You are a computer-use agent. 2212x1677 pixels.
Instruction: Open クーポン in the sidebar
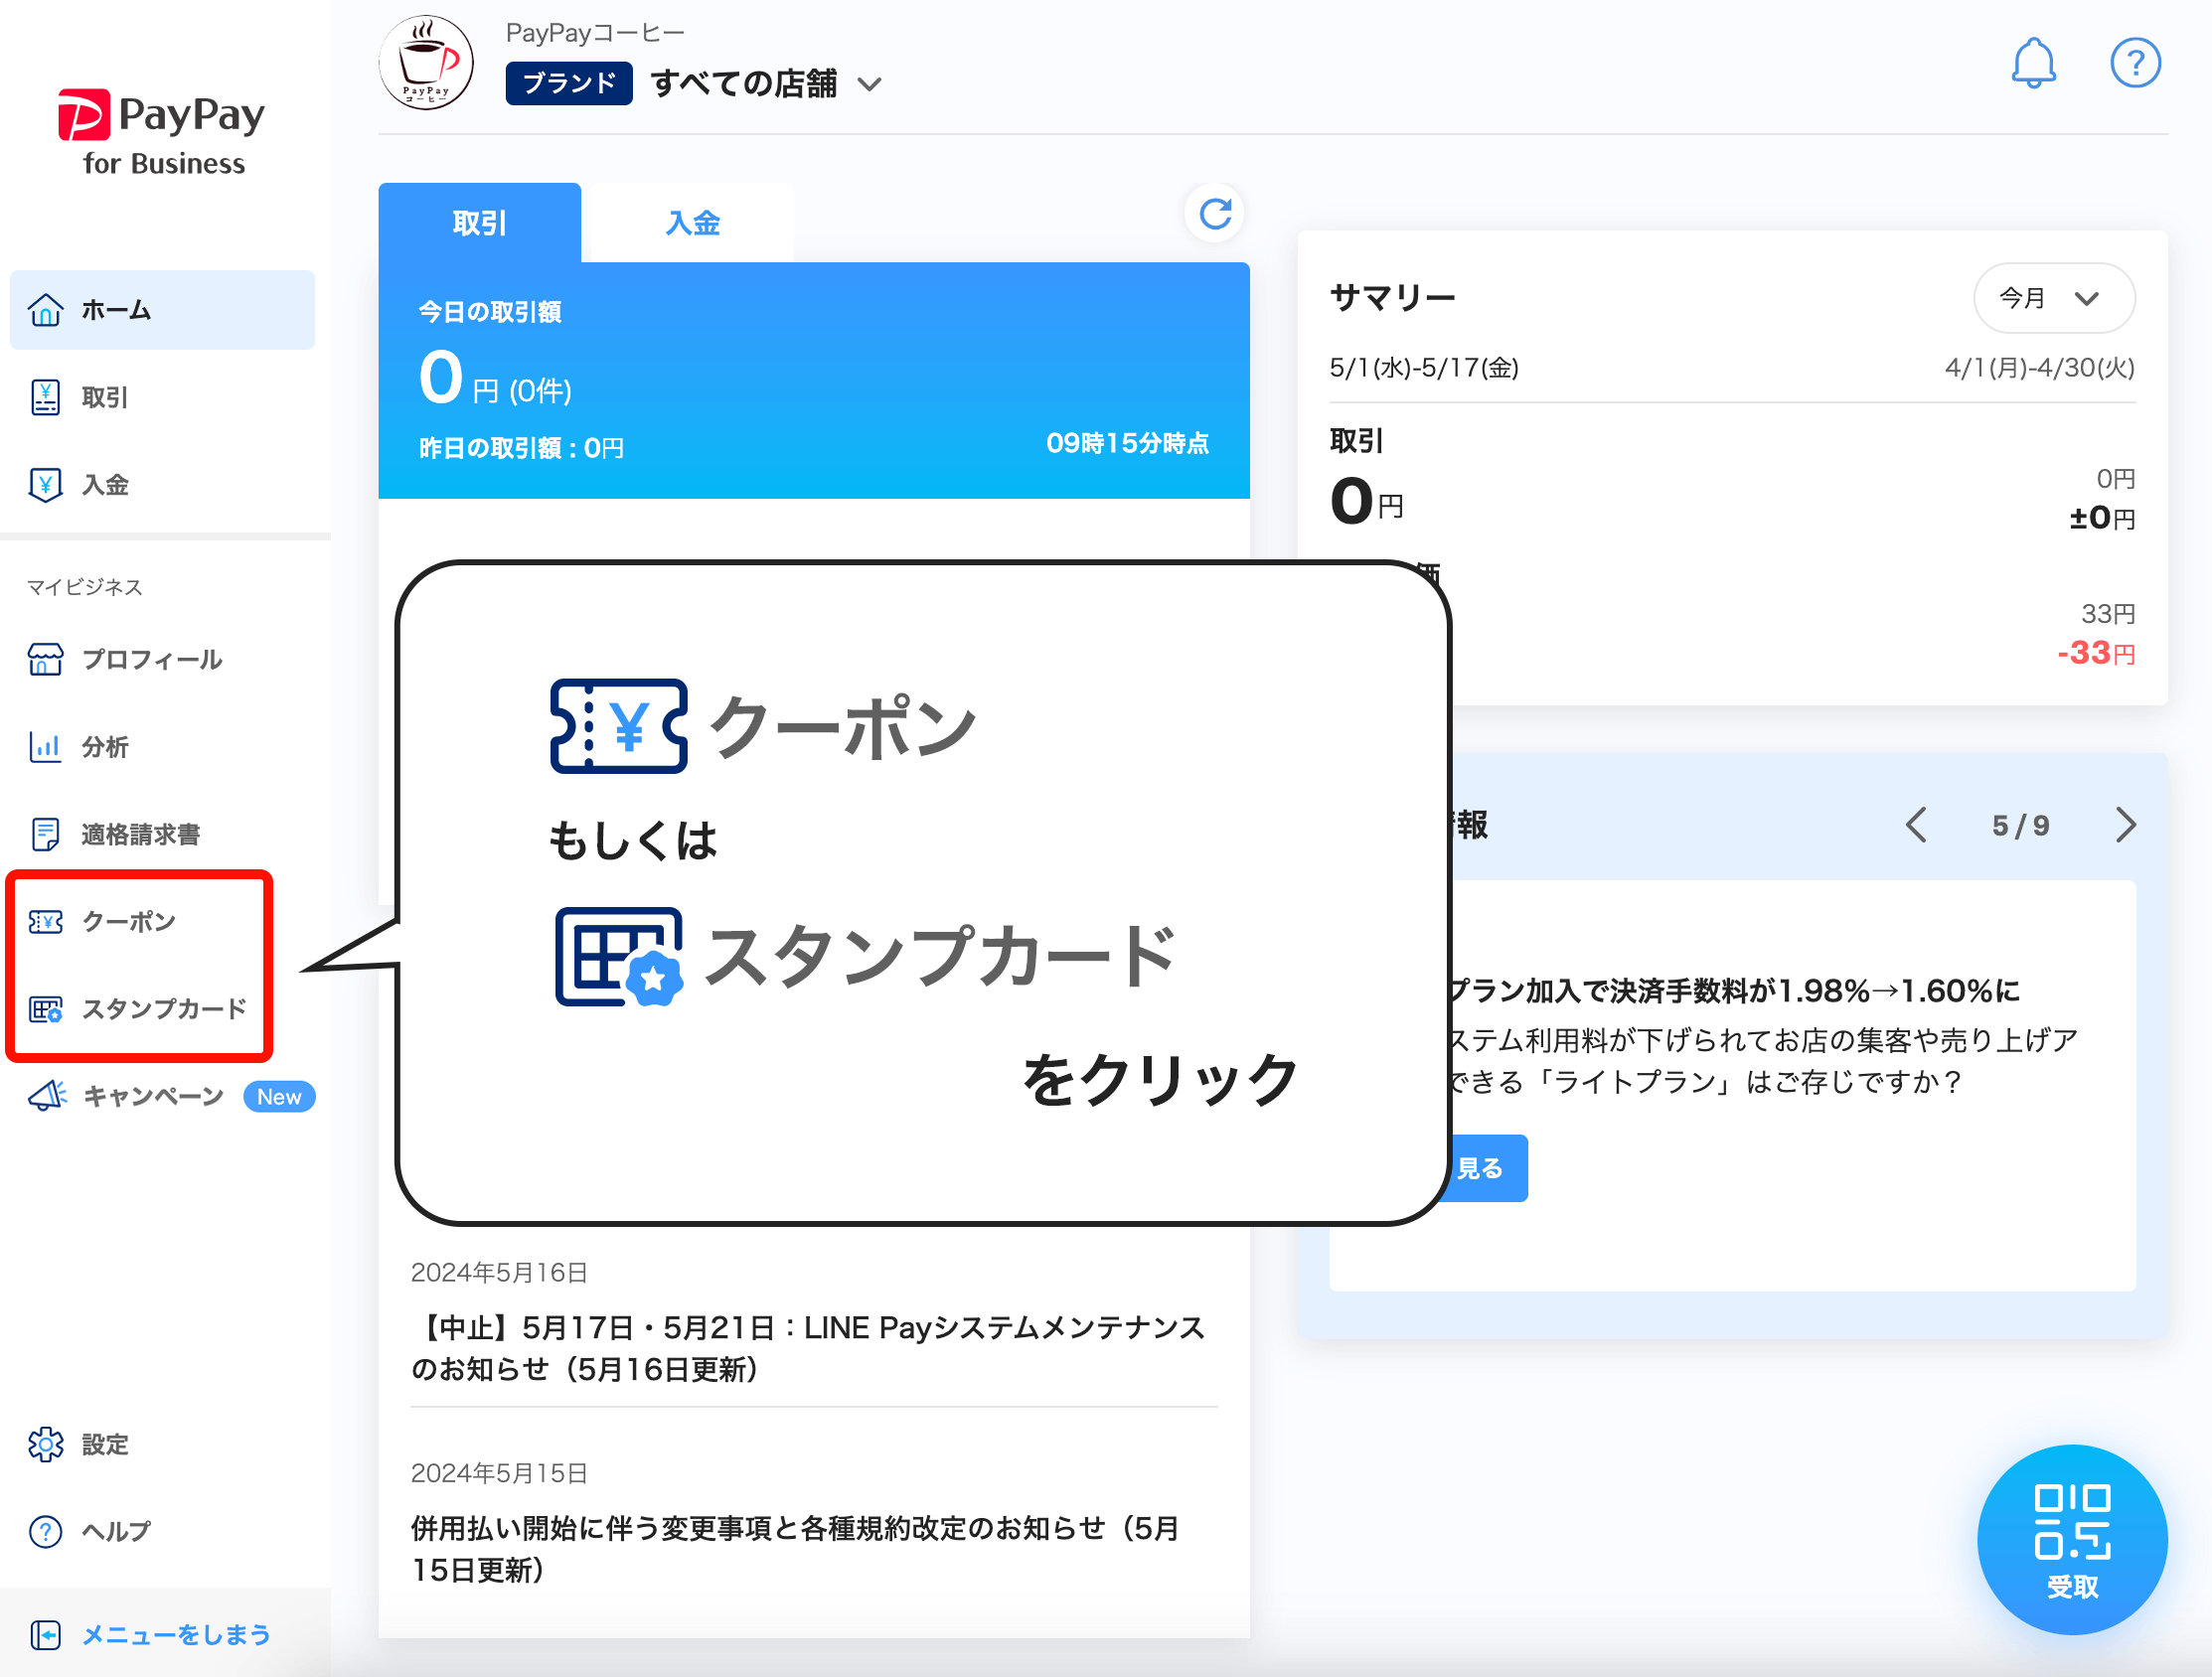point(128,921)
